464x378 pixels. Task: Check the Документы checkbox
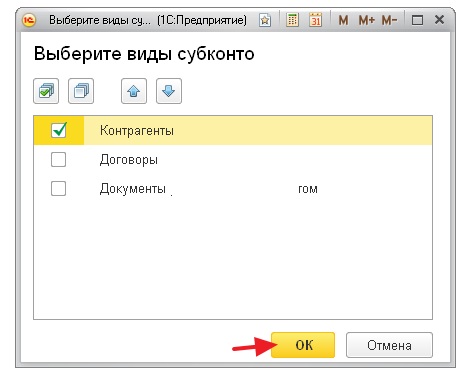[x=58, y=188]
